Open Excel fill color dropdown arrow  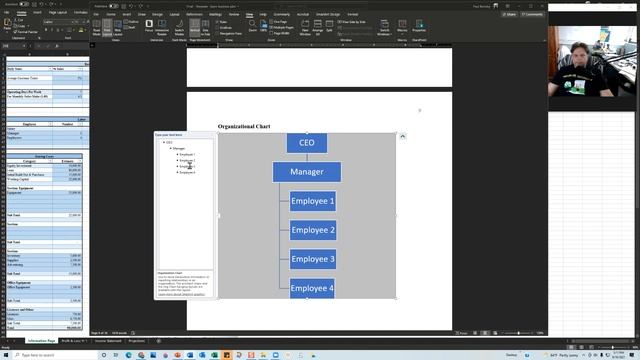pos(85,30)
